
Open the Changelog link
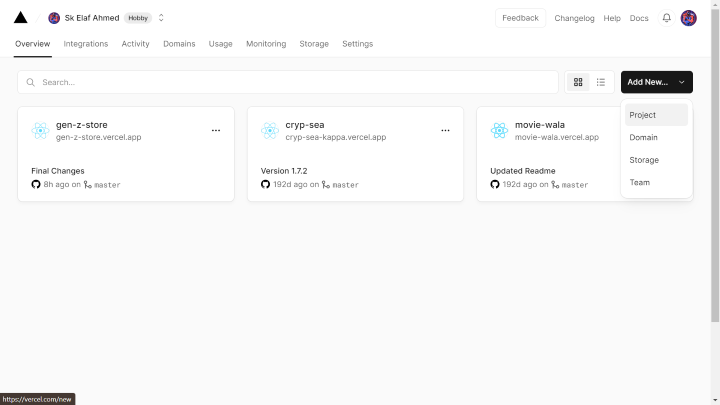574,18
